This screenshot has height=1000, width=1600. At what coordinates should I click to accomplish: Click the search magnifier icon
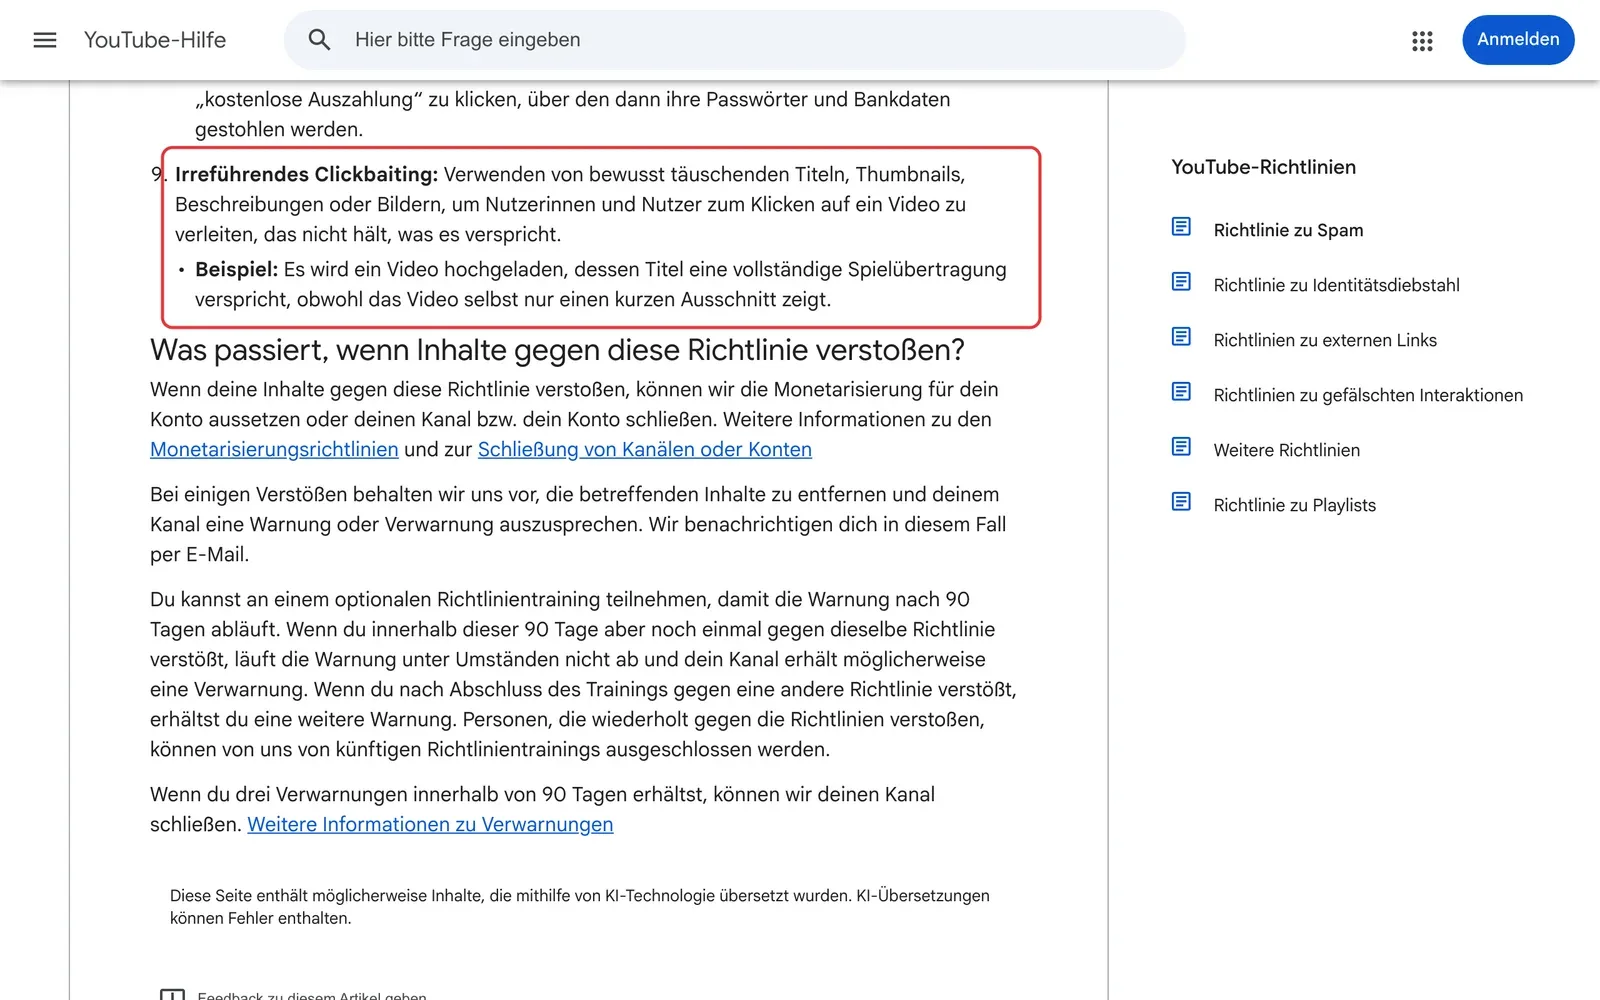click(319, 40)
